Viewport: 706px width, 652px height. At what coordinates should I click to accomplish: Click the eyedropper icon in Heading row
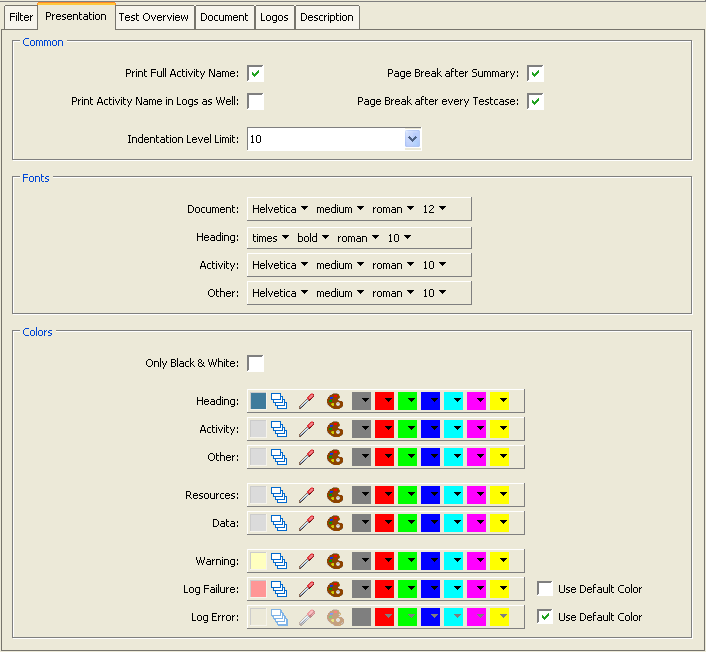[x=307, y=401]
